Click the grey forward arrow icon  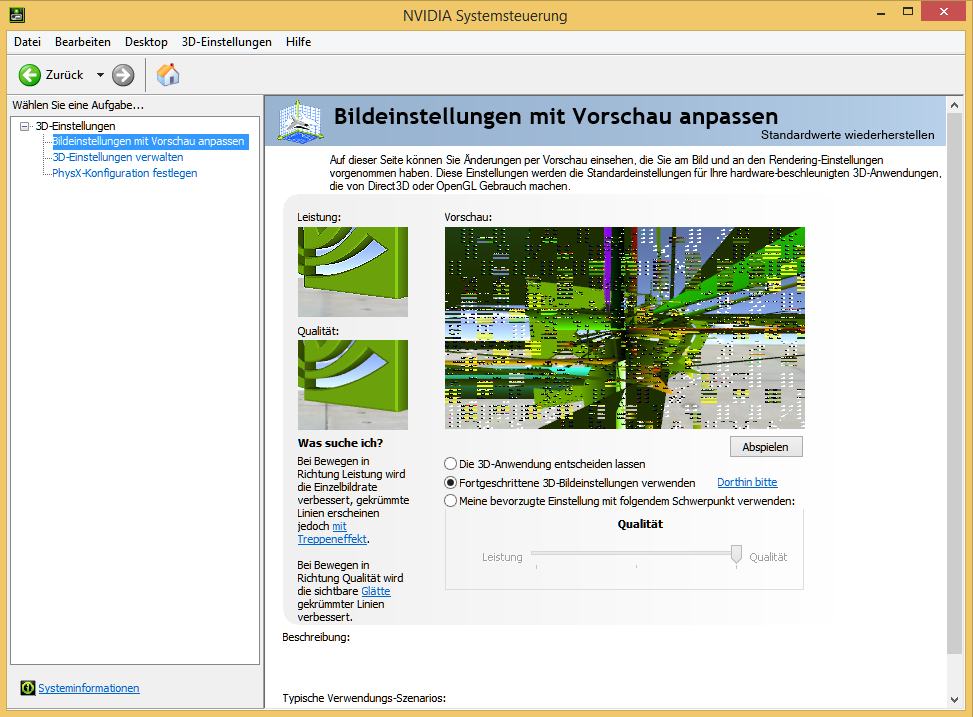pyautogui.click(x=123, y=75)
